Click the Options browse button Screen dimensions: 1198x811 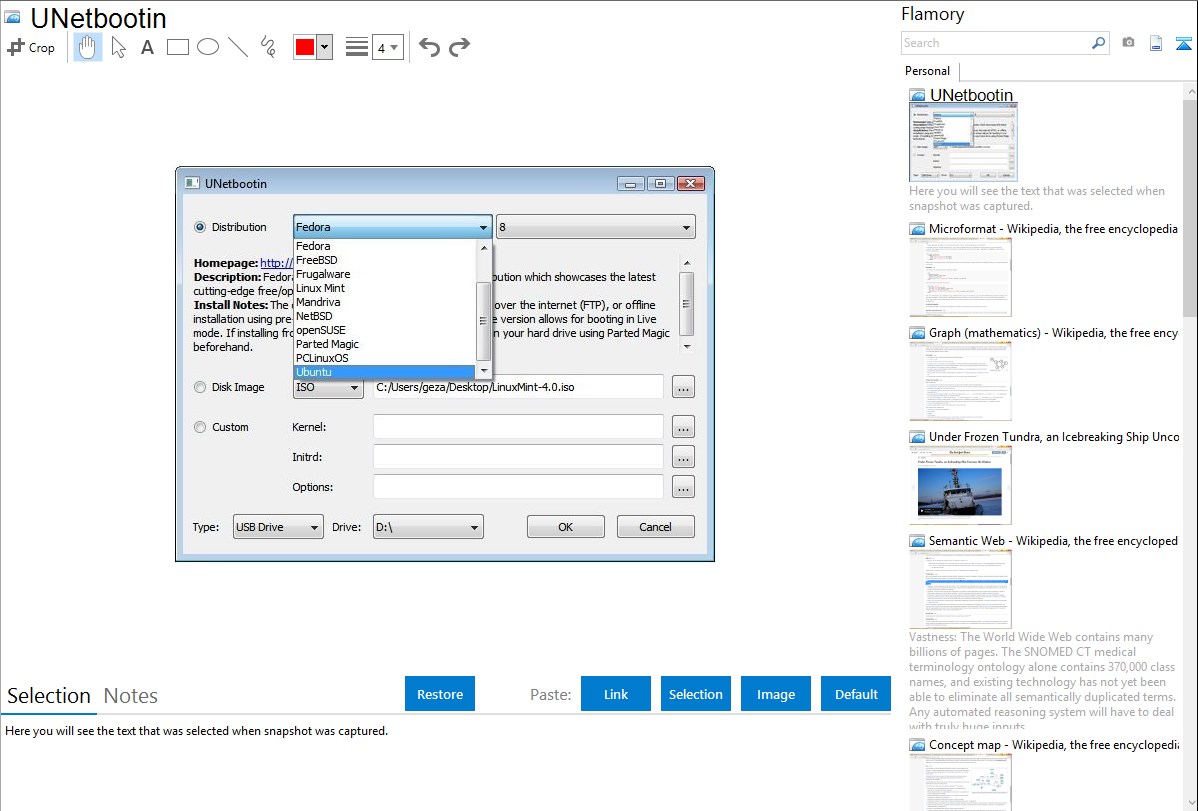683,487
